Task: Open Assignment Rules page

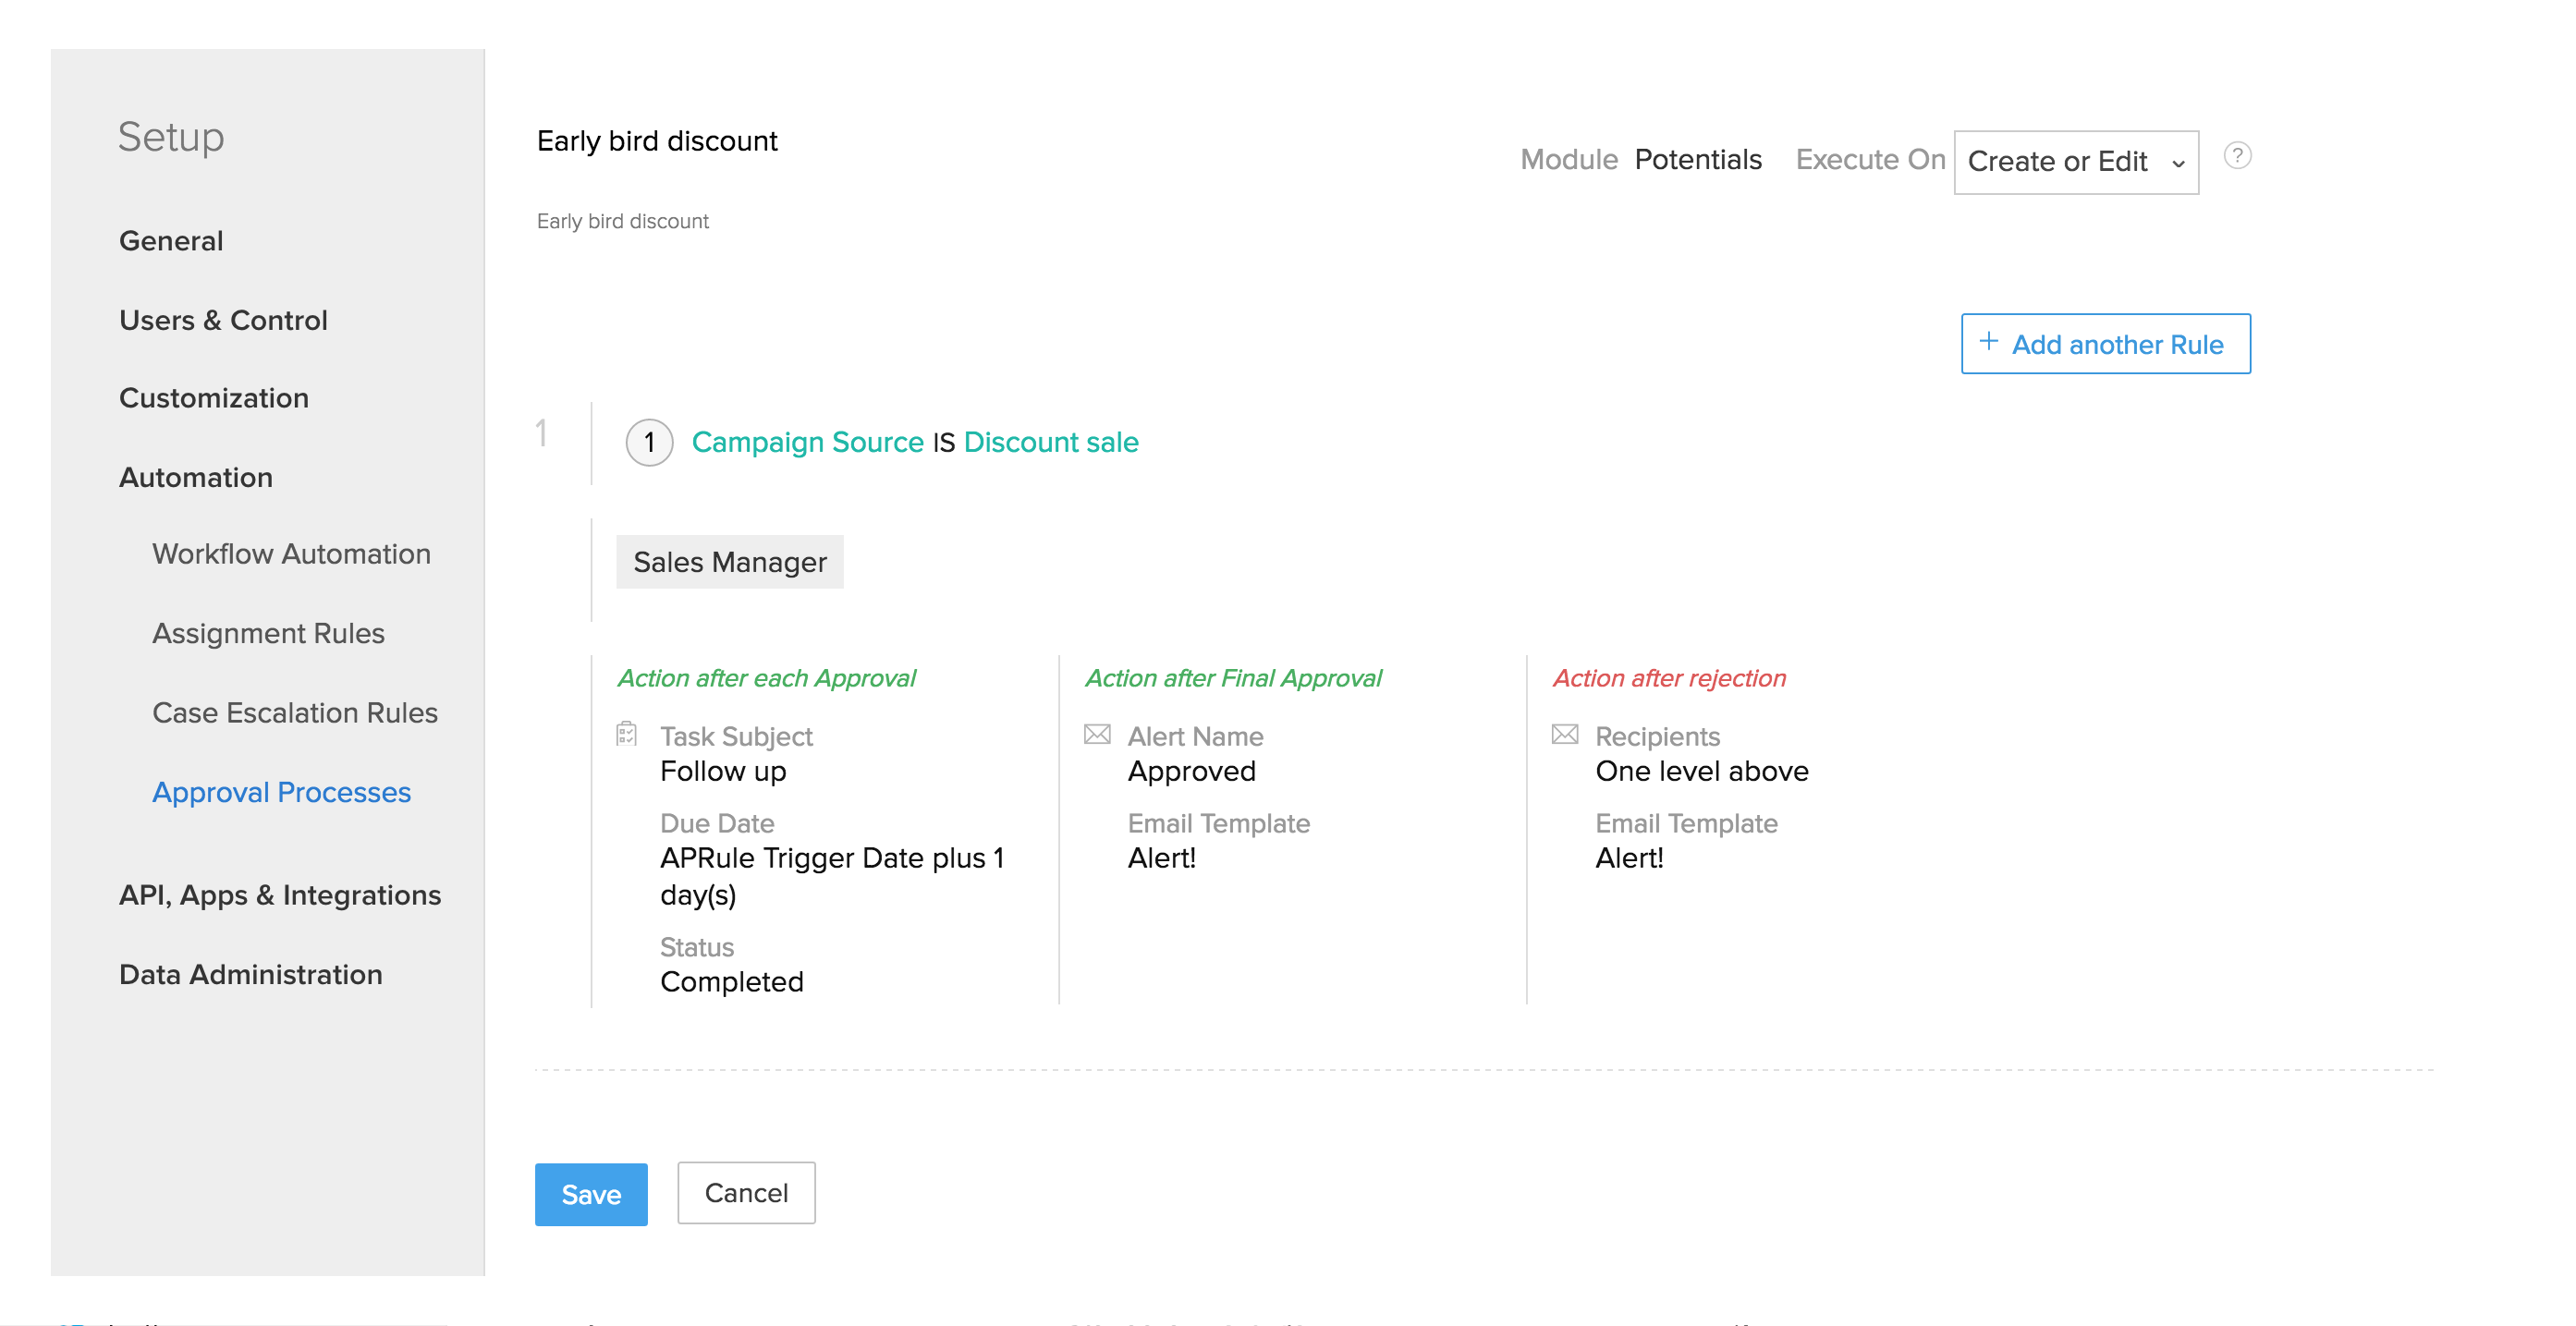Action: (268, 633)
